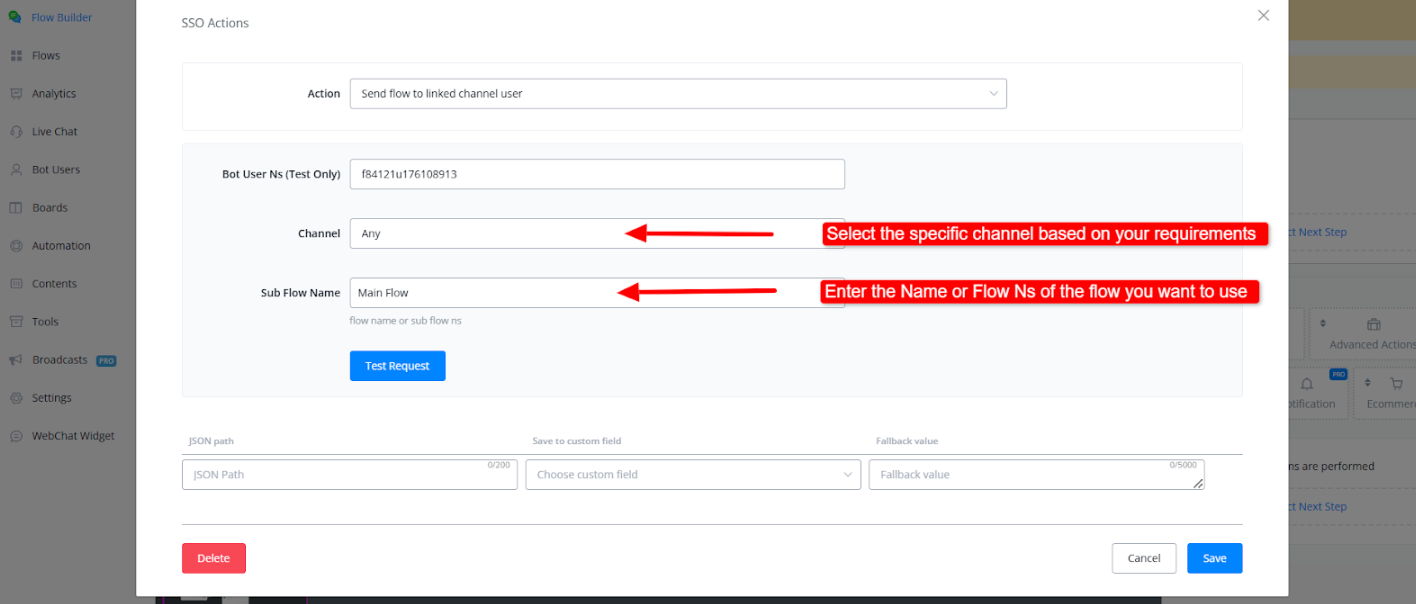
Task: Click the red Delete button
Action: click(213, 558)
